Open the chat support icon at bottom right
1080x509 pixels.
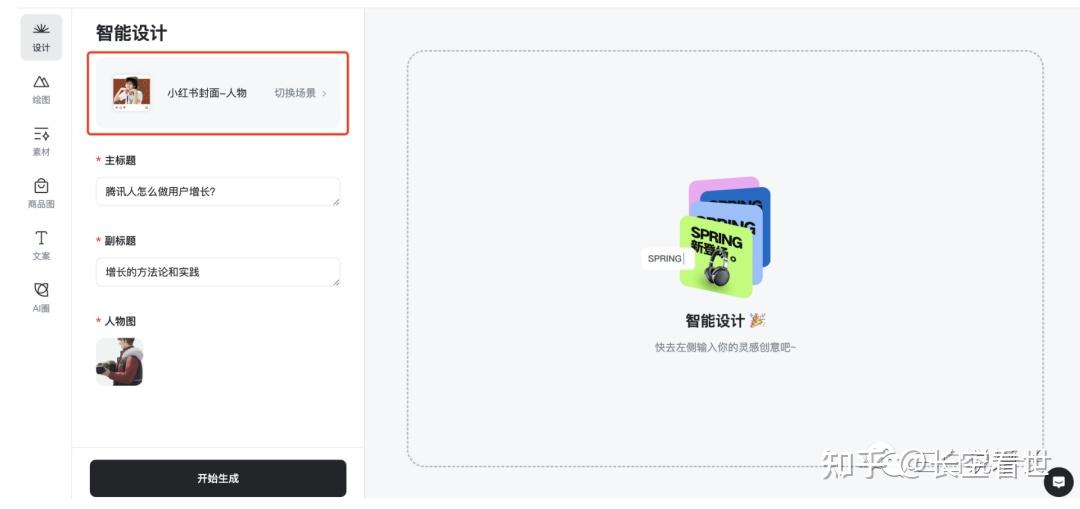[1059, 481]
